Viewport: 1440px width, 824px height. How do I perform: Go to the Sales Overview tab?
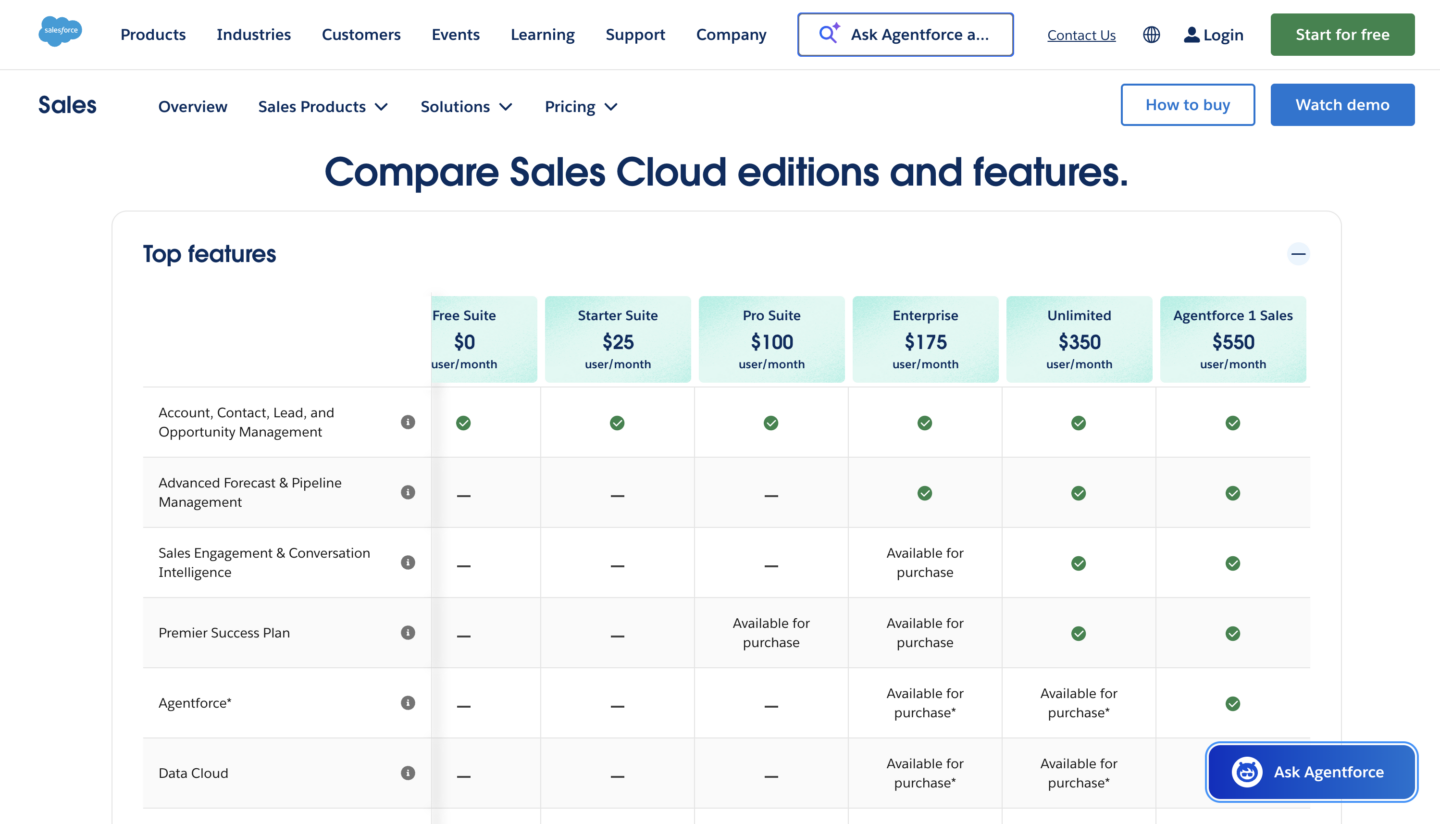click(193, 107)
